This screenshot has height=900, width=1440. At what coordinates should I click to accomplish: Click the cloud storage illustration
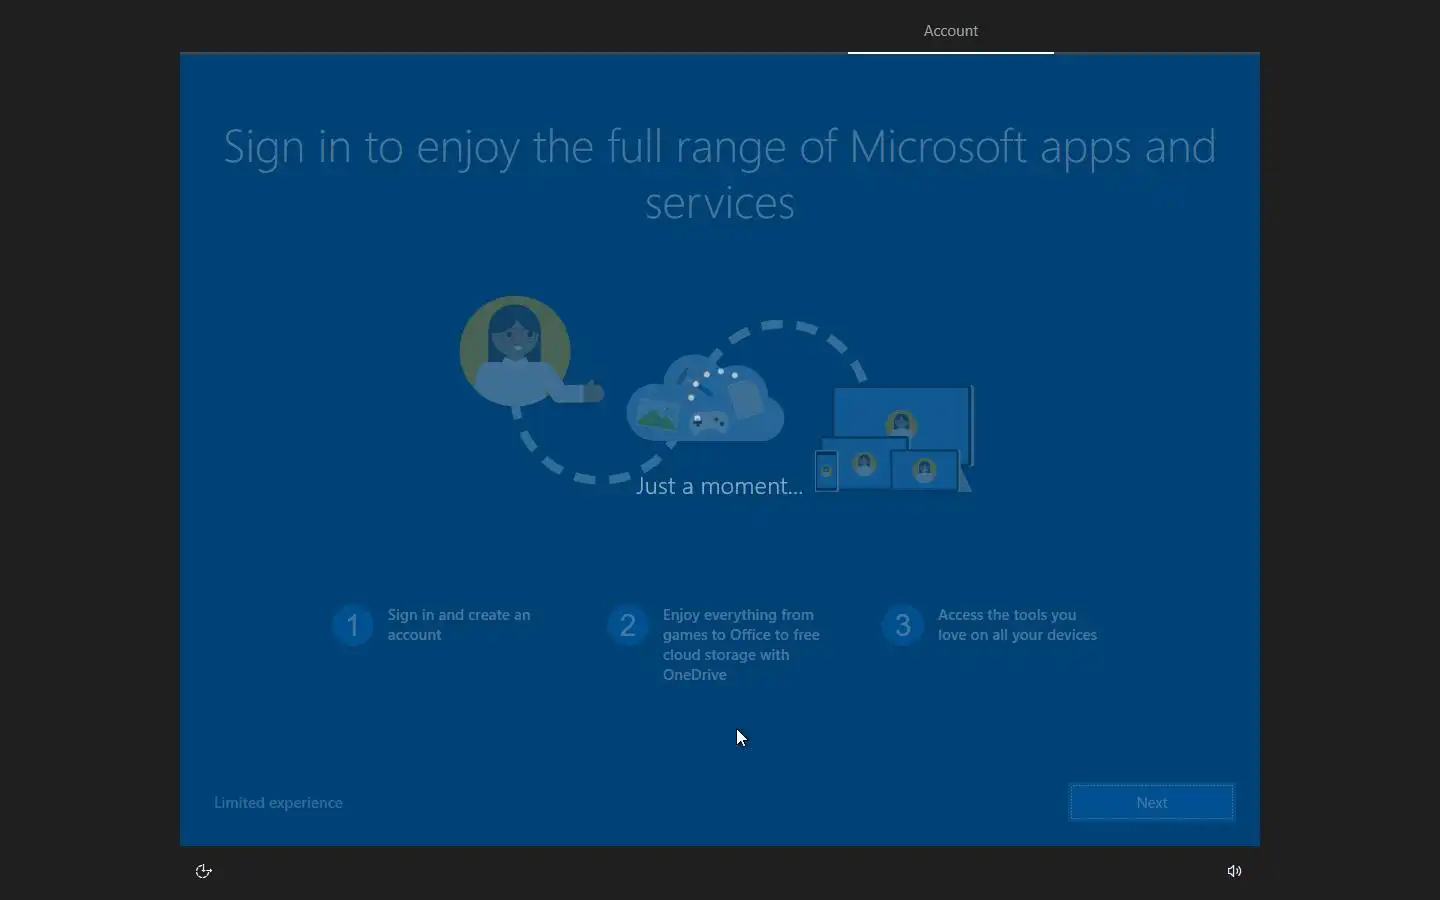tap(705, 398)
